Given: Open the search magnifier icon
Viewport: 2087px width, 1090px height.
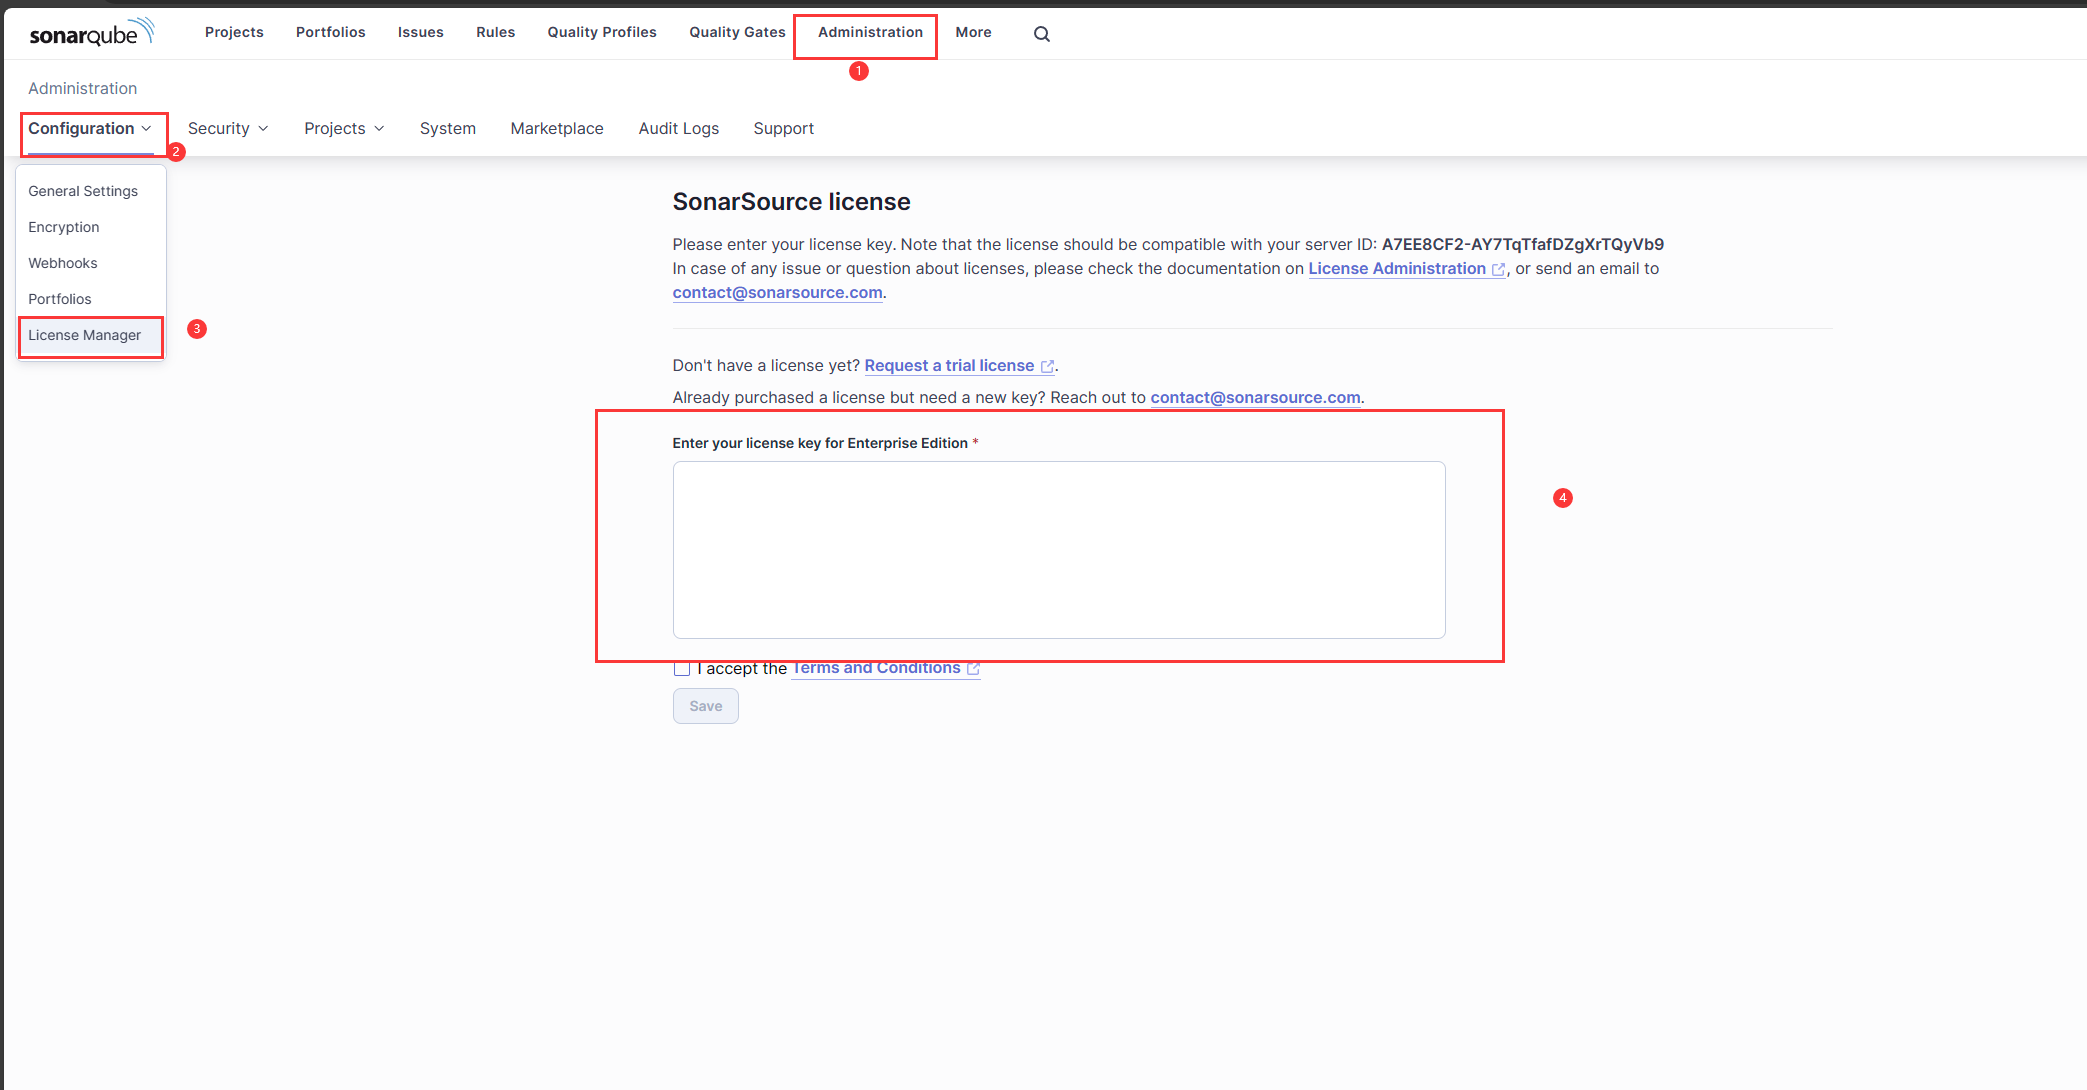Looking at the screenshot, I should [1041, 34].
